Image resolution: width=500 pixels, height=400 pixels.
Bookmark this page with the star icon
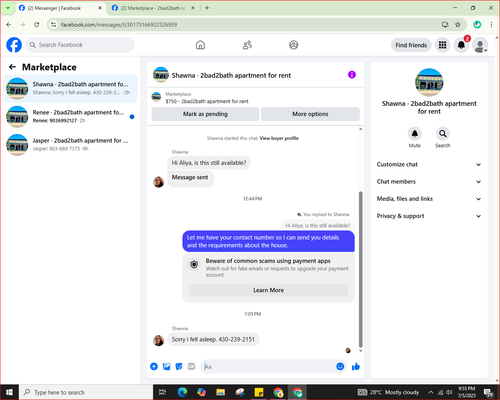pos(458,25)
